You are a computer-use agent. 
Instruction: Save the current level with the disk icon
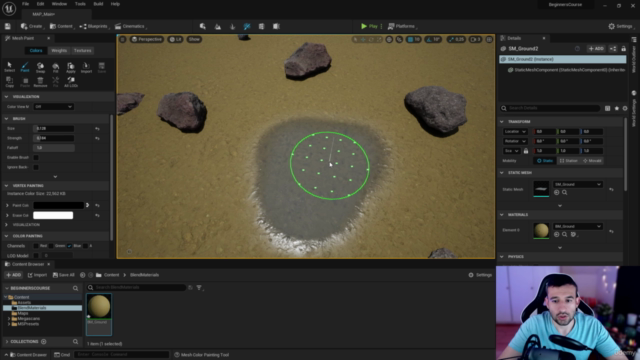7,26
